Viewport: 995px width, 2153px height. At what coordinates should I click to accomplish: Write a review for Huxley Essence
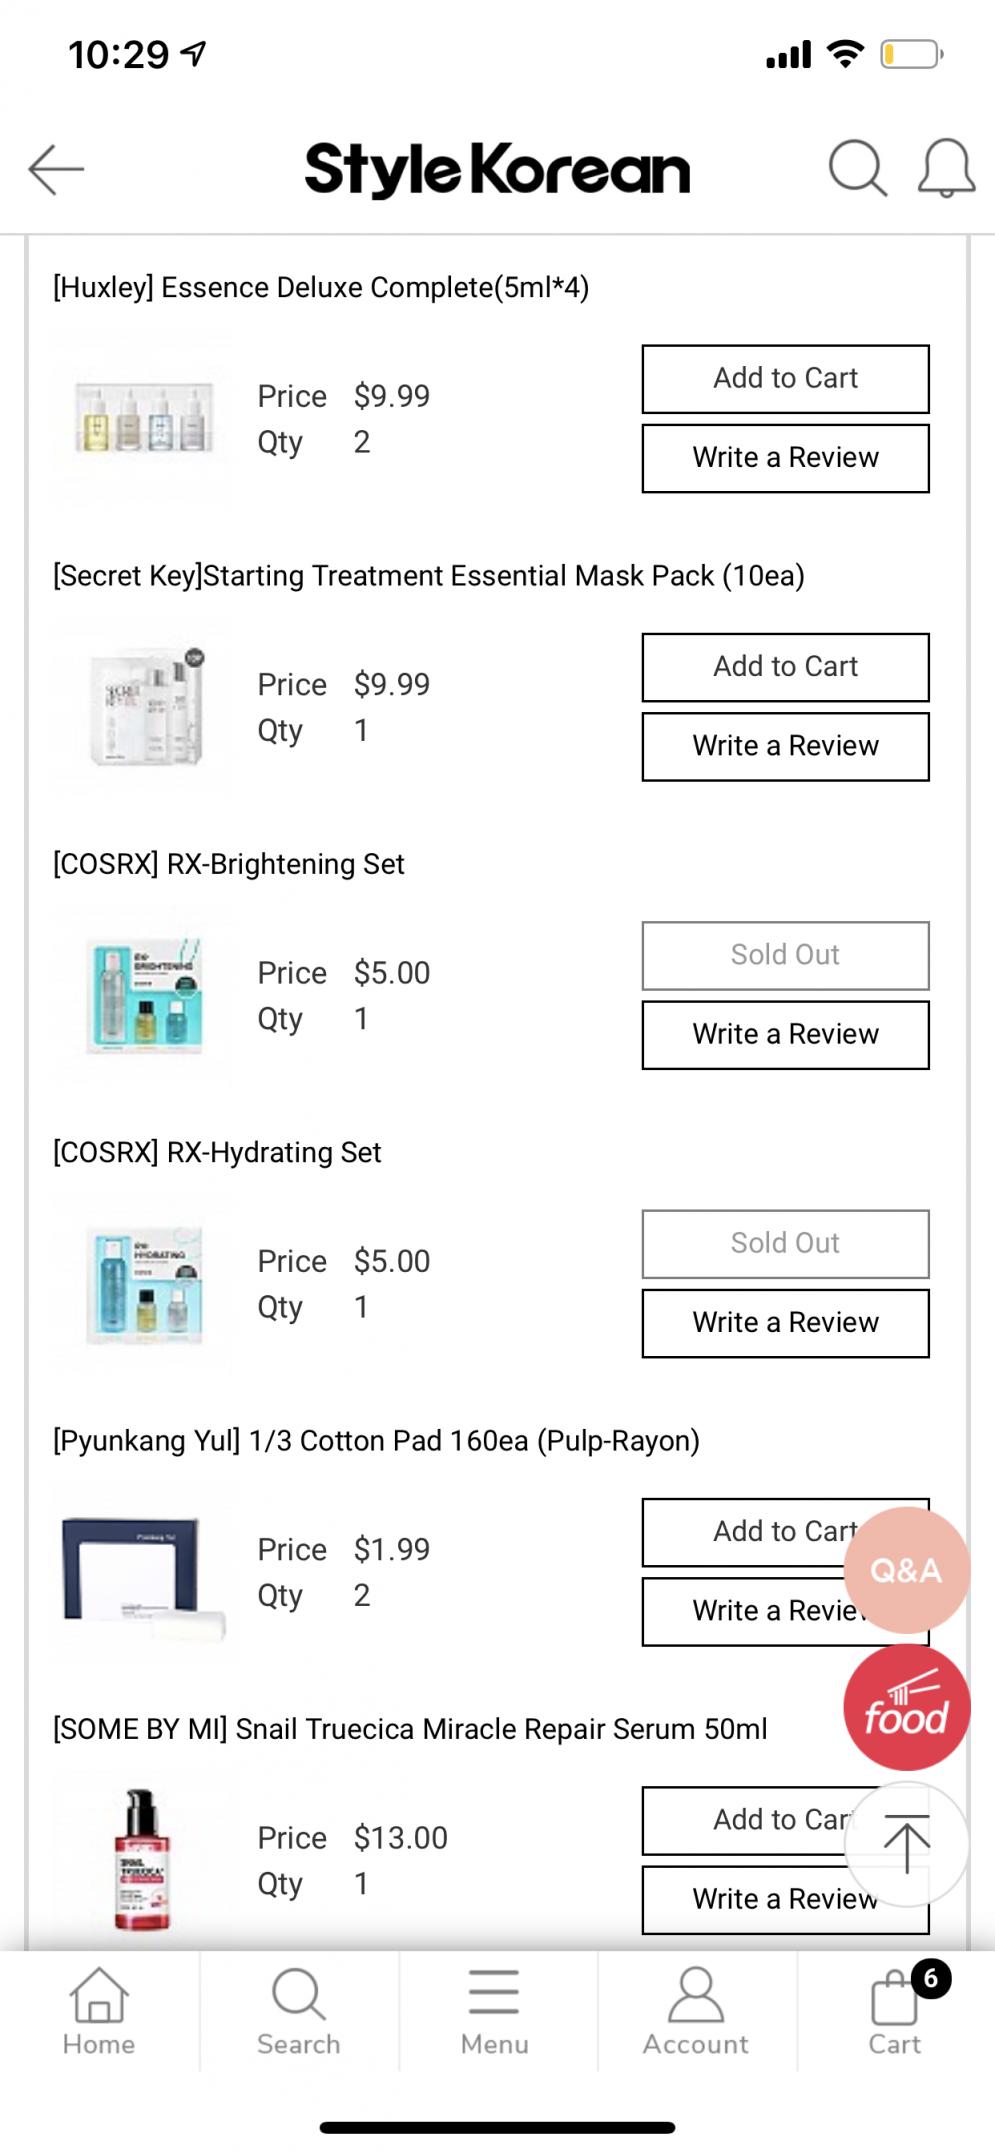pyautogui.click(x=785, y=458)
